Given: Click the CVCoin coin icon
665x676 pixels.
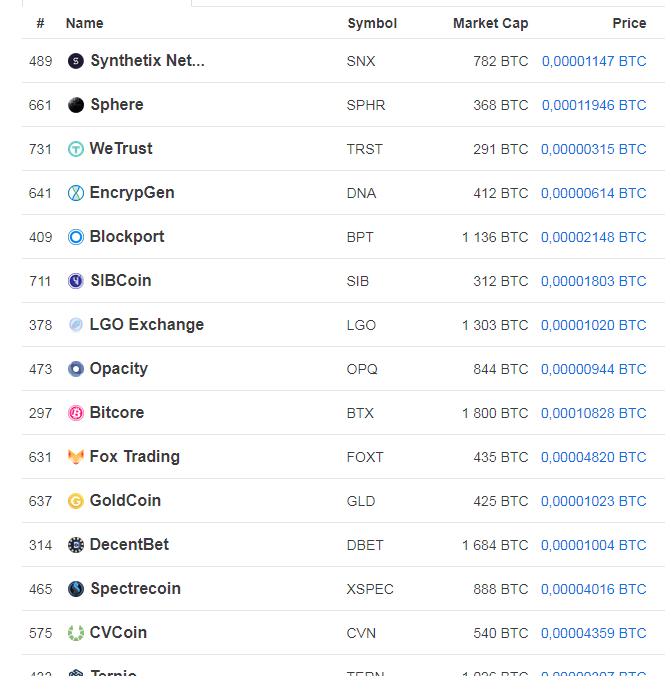Looking at the screenshot, I should [76, 633].
